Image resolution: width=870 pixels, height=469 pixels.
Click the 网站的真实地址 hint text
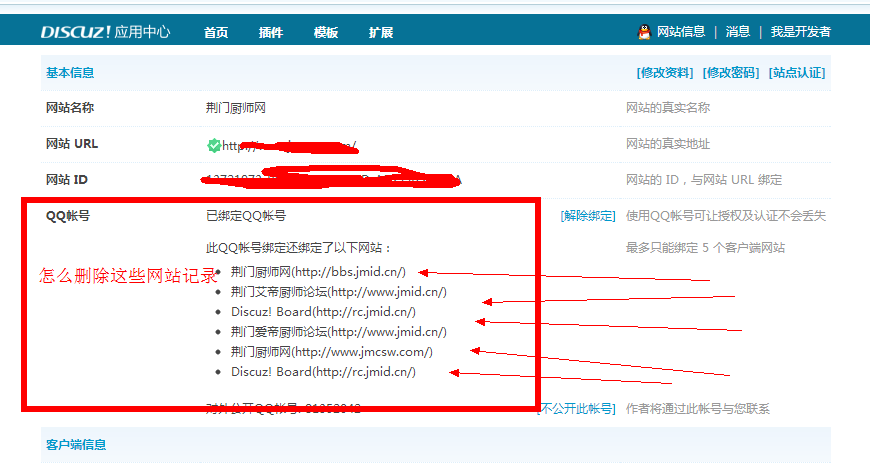(x=668, y=144)
